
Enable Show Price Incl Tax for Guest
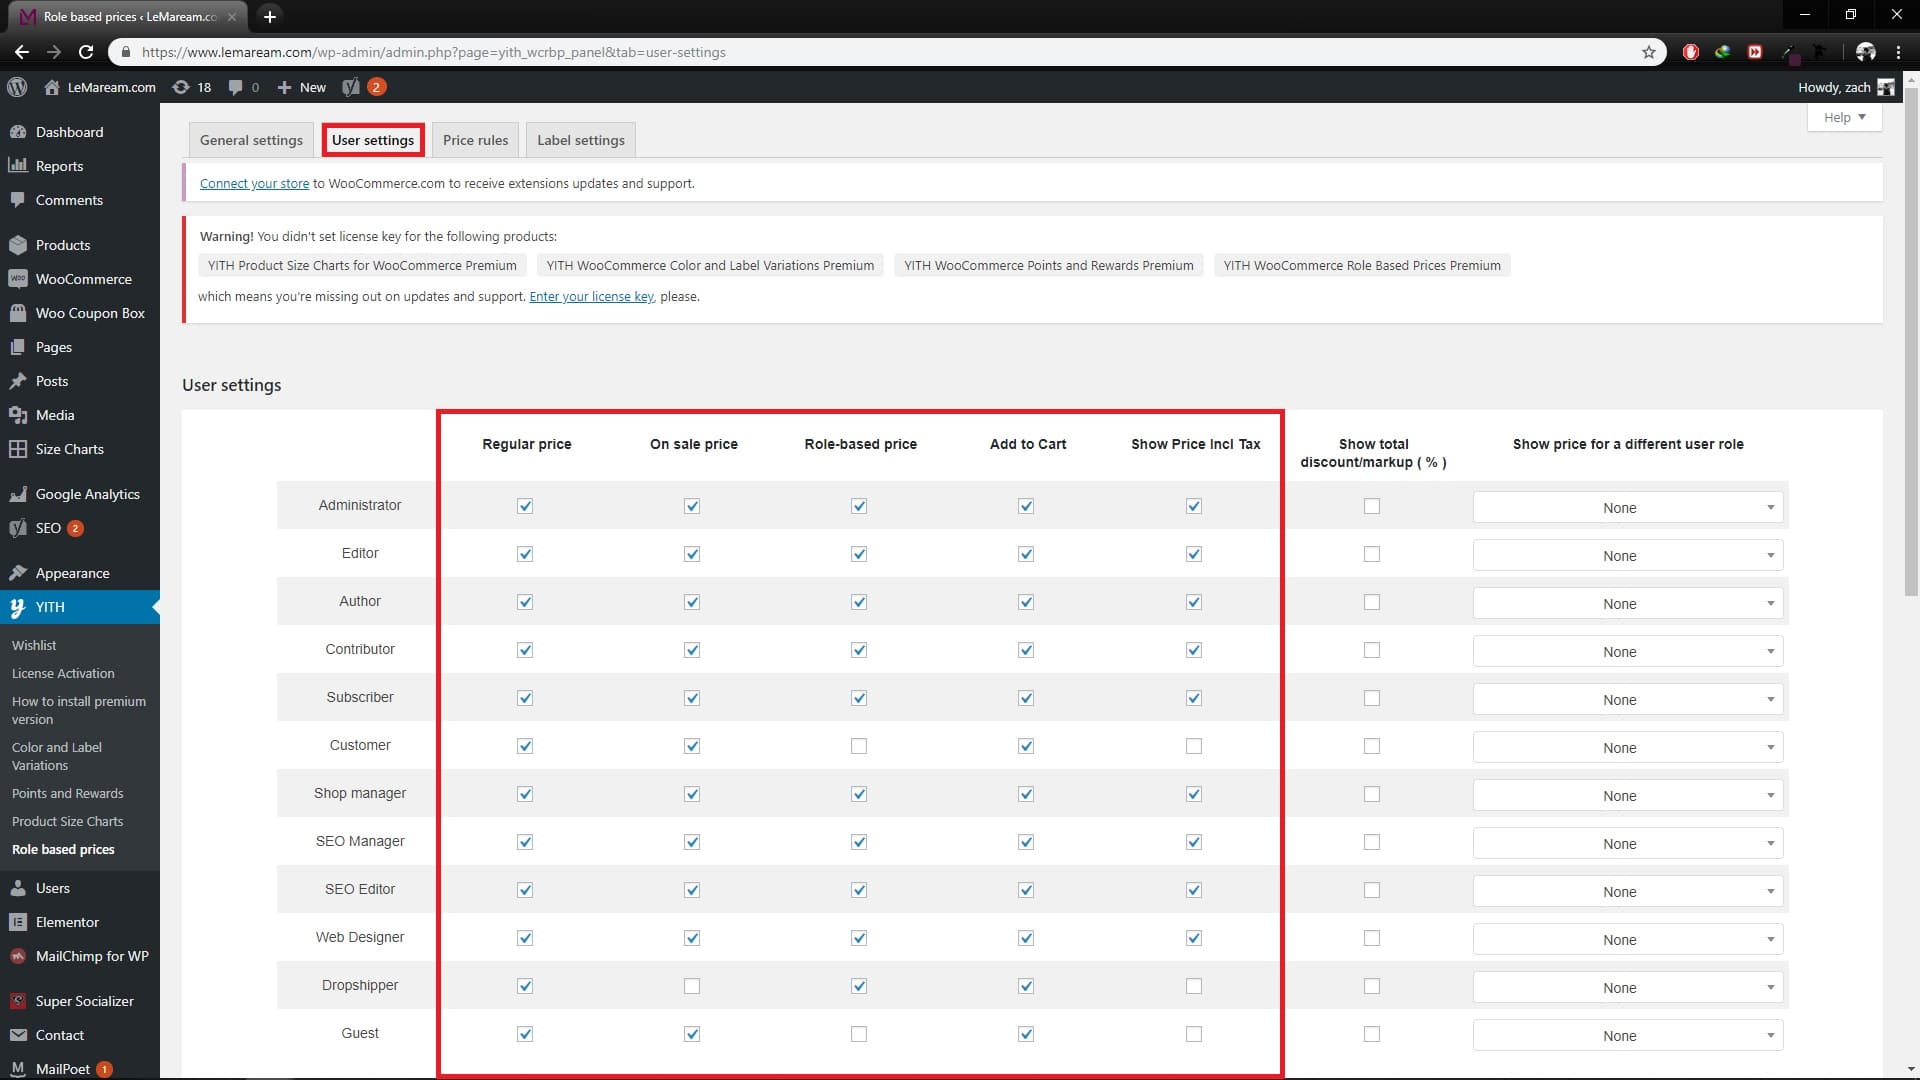(1194, 1034)
